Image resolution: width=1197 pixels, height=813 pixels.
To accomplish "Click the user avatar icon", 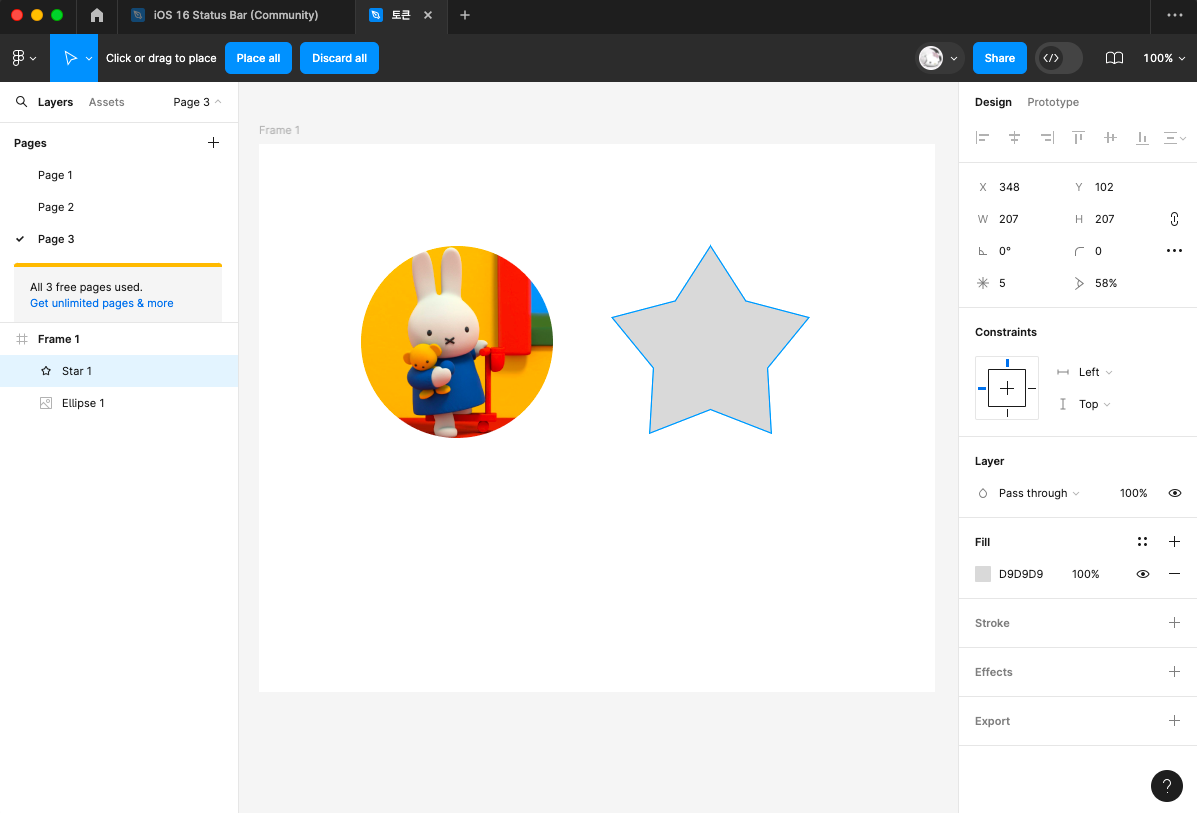I will pos(931,58).
